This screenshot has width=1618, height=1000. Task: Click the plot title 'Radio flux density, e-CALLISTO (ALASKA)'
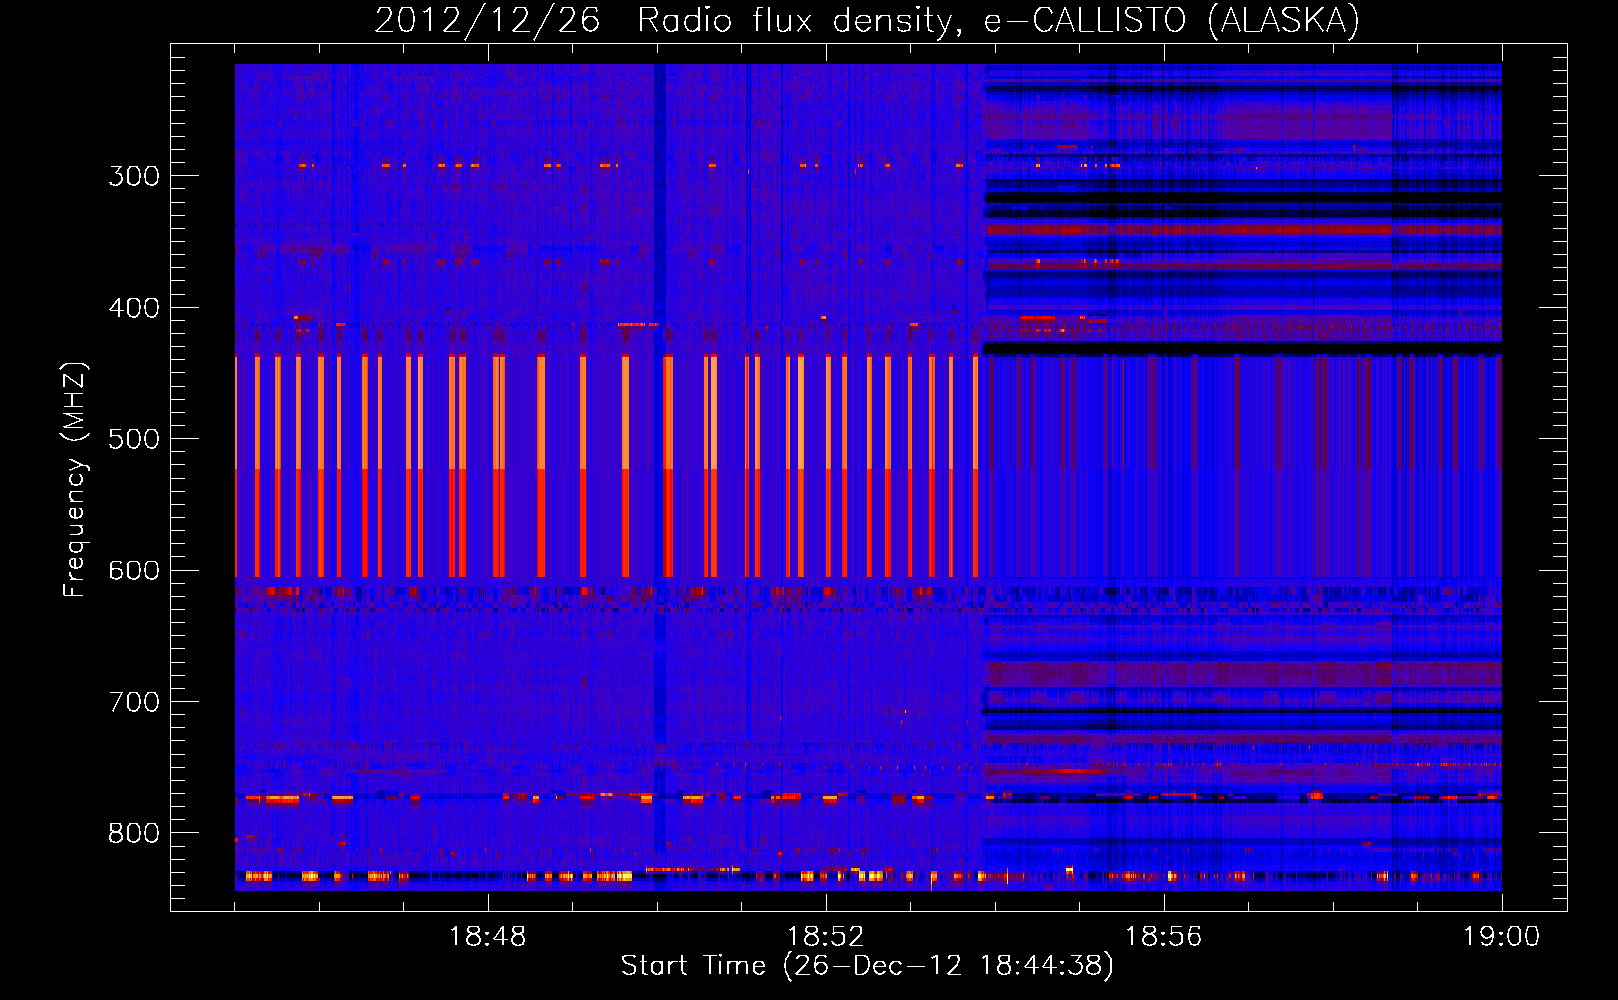click(x=998, y=21)
